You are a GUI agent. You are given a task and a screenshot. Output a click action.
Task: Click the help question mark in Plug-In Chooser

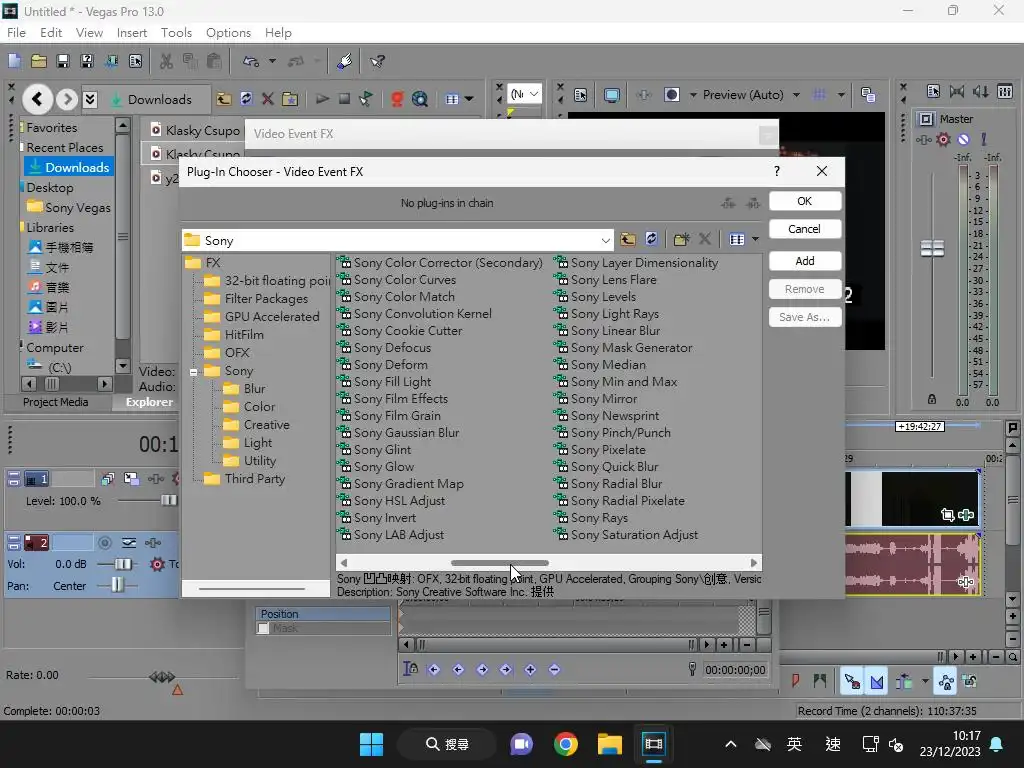click(x=776, y=171)
